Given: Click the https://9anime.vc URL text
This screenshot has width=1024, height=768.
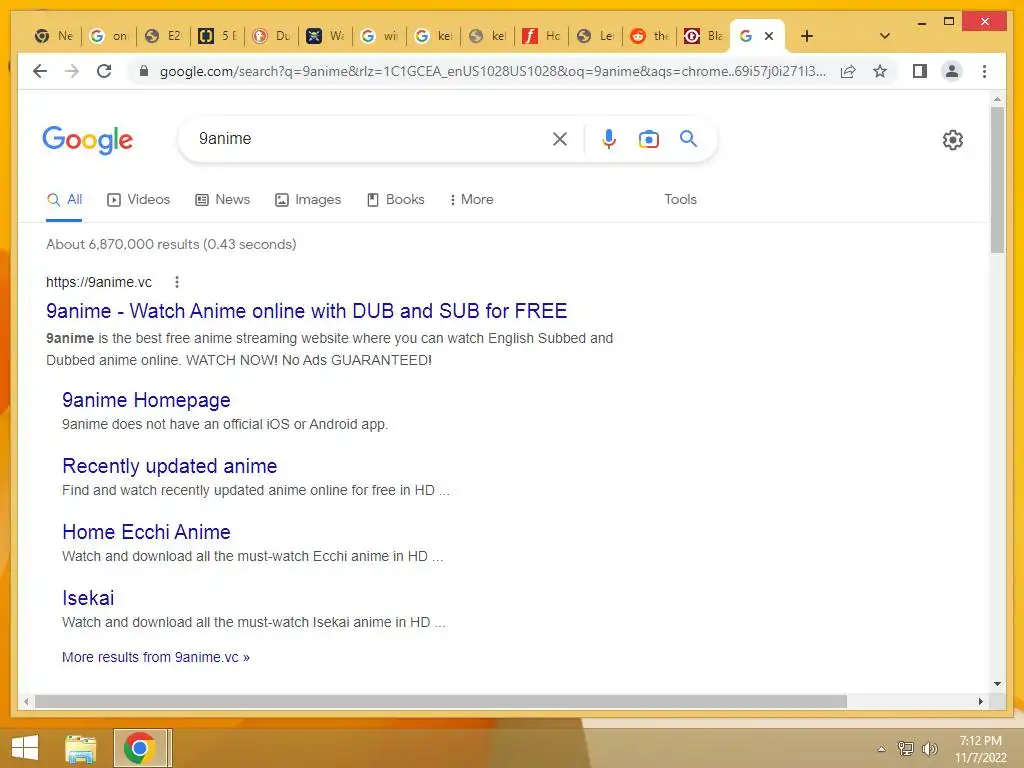Looking at the screenshot, I should (99, 282).
